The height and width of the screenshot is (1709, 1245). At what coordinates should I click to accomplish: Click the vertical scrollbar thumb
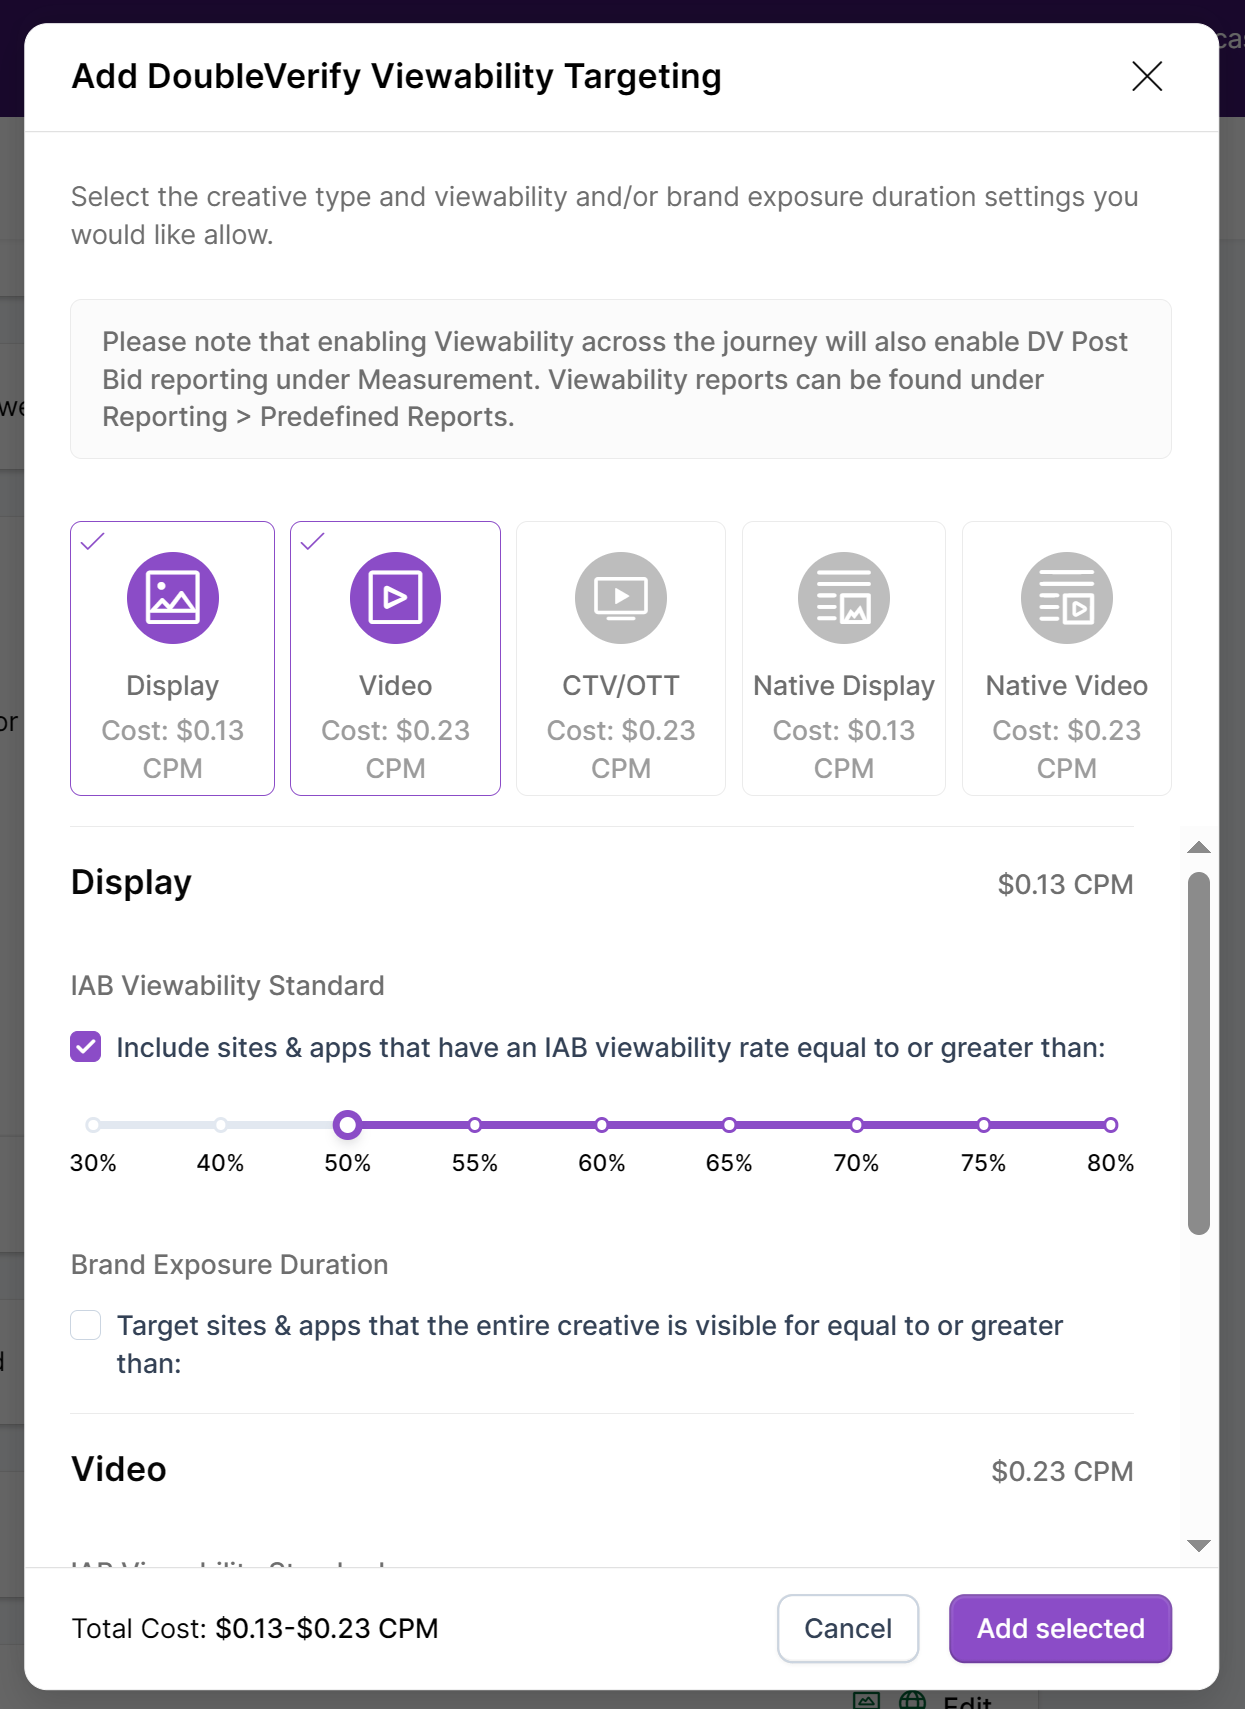(1199, 1052)
